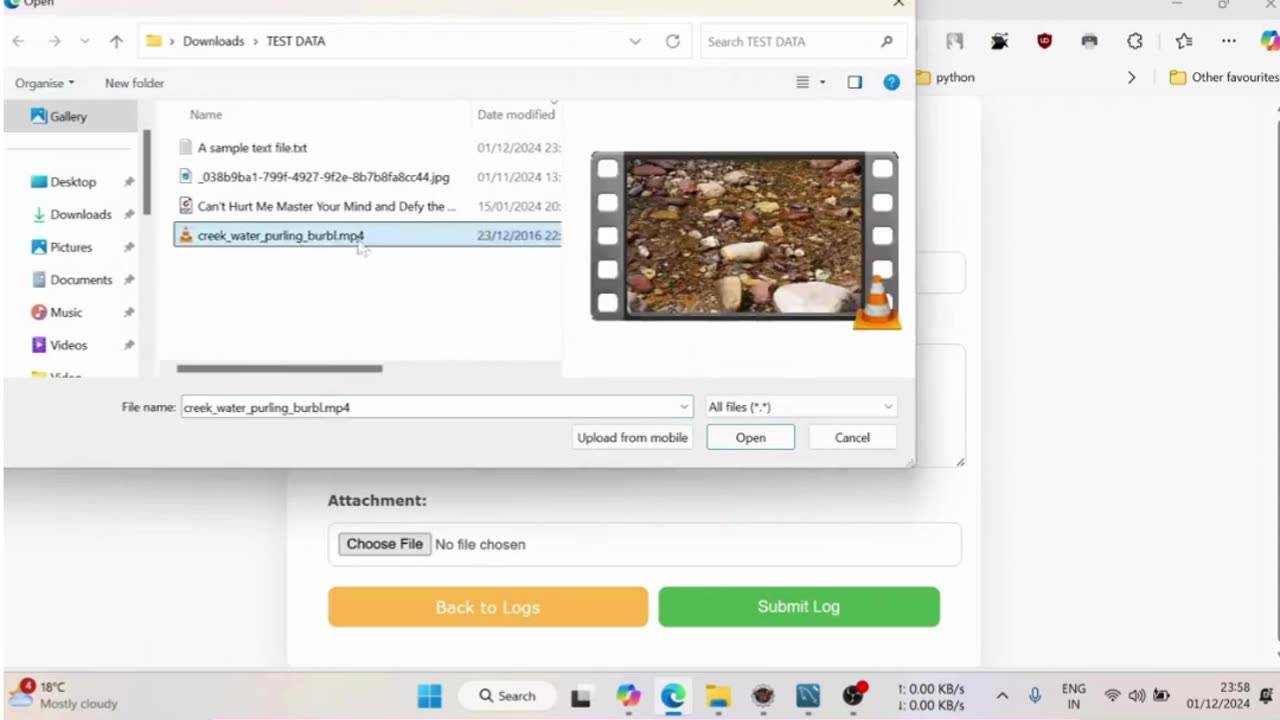1280x720 pixels.
Task: Open browser favourites star icon
Action: click(x=1184, y=41)
